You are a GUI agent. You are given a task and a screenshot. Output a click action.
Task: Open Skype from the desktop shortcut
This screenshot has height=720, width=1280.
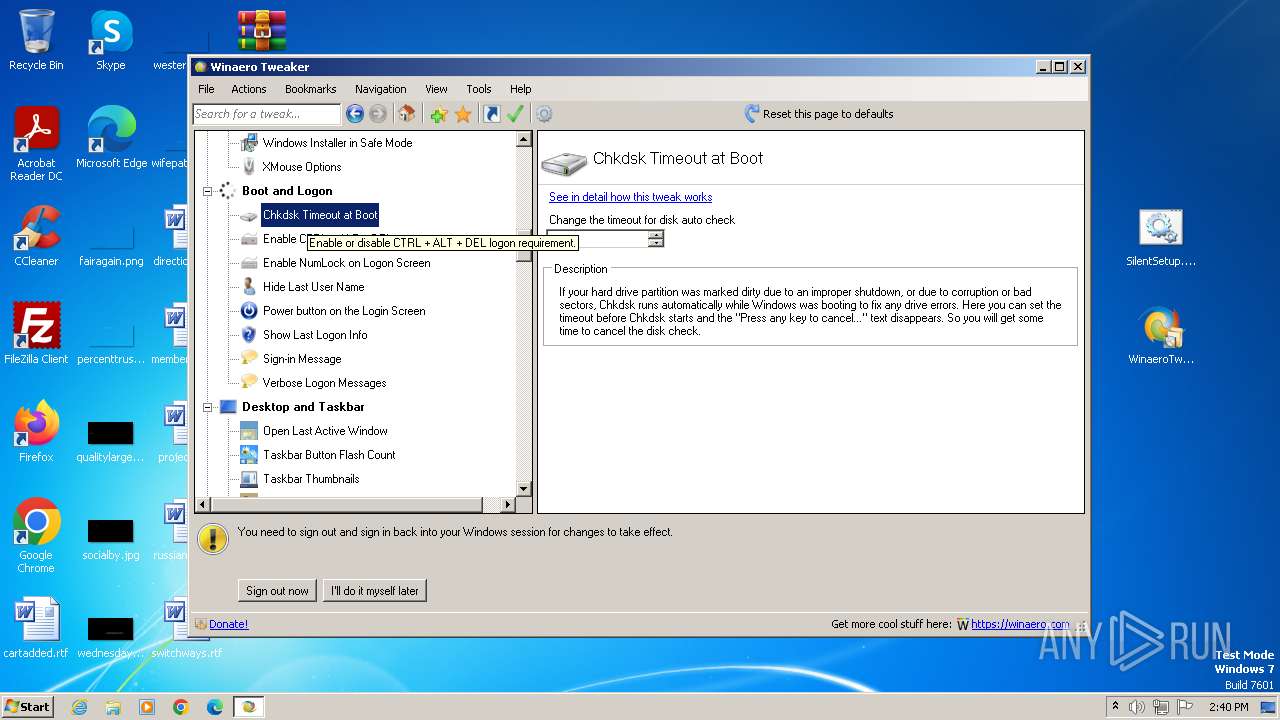[110, 41]
